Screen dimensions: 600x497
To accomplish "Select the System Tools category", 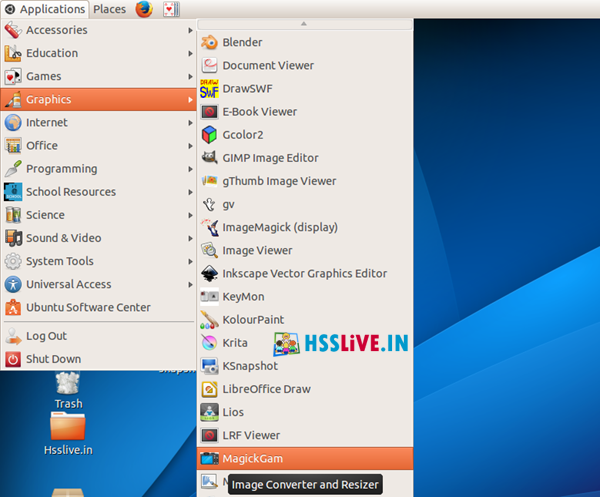I will coord(99,261).
